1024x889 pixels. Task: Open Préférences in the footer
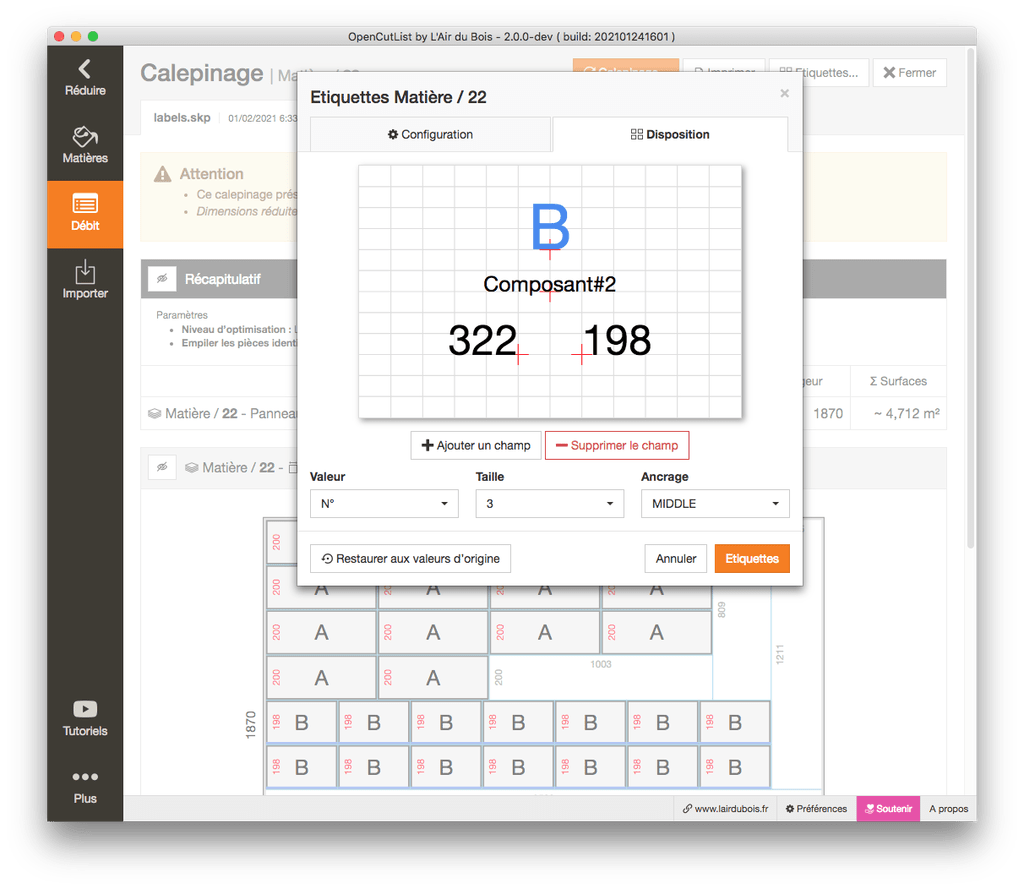click(x=816, y=809)
